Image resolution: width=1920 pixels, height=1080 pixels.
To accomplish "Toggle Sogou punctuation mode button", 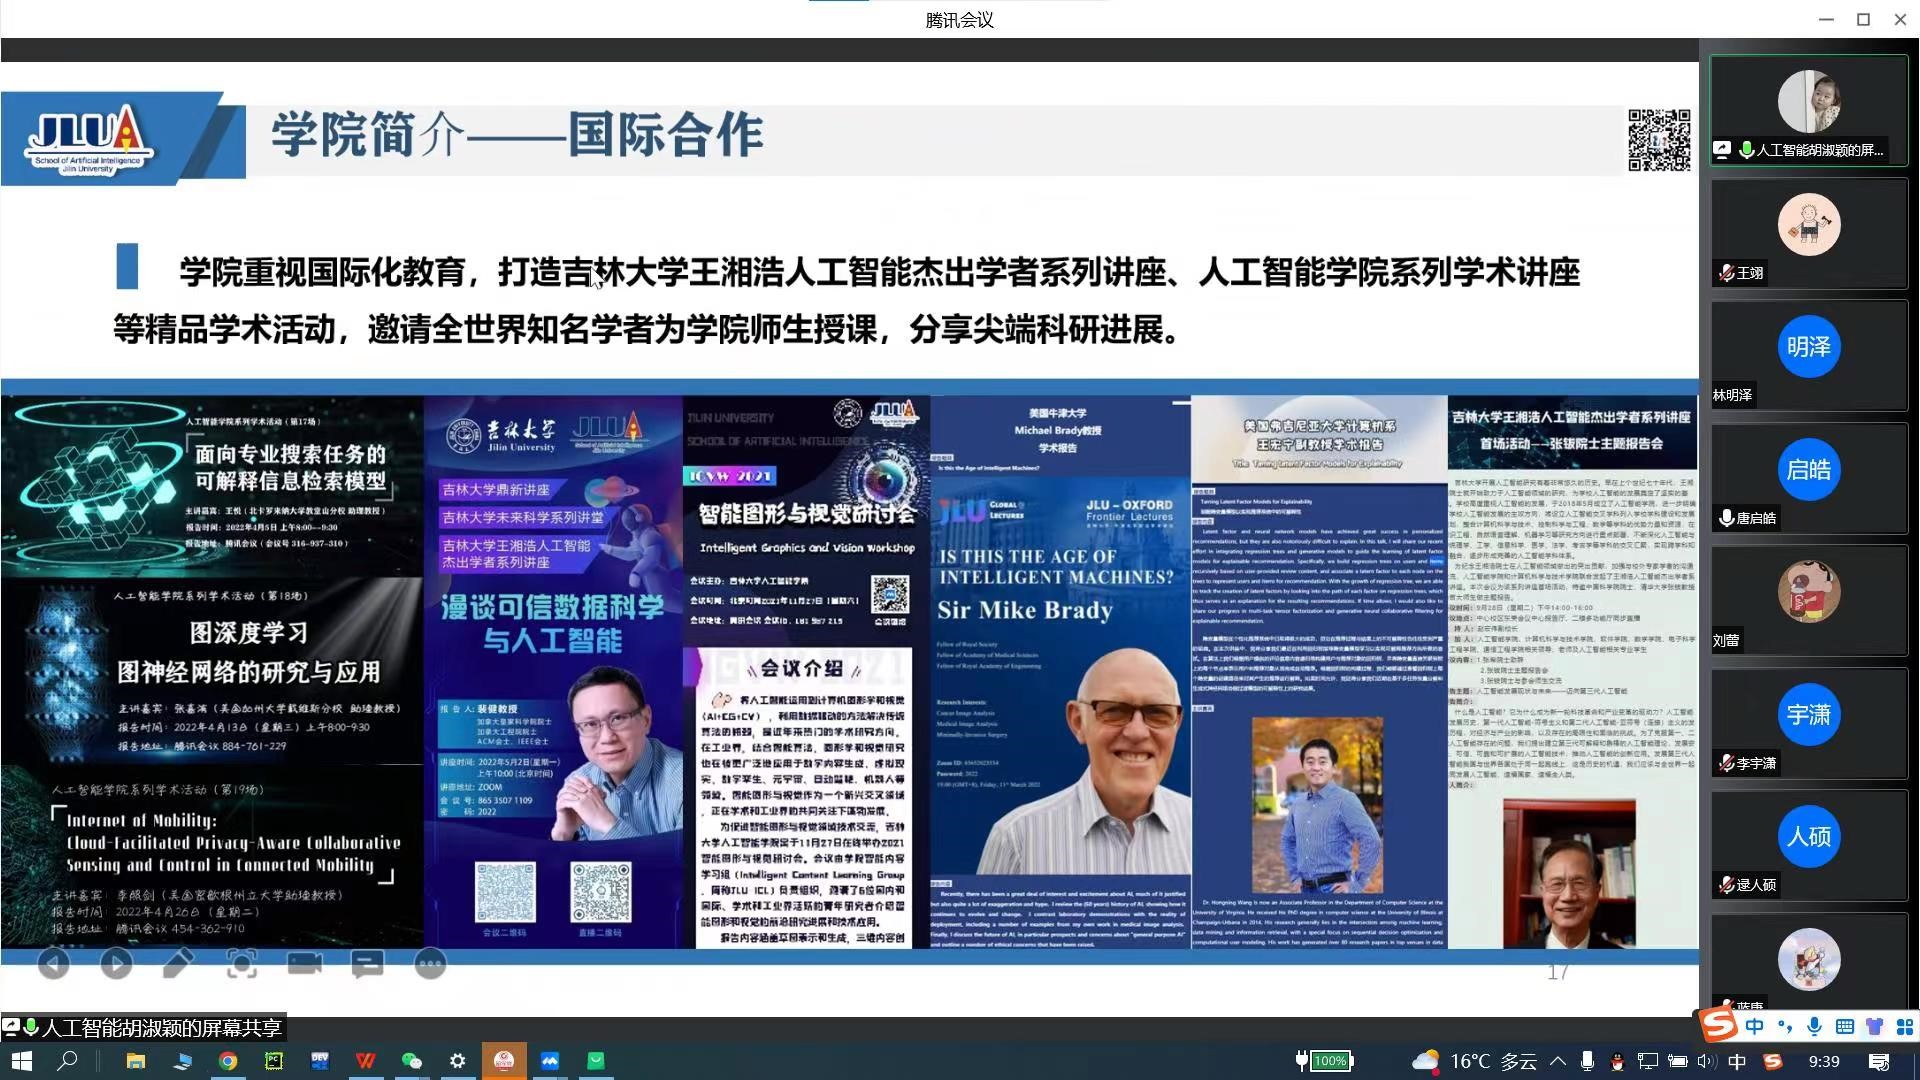I will point(1785,1027).
